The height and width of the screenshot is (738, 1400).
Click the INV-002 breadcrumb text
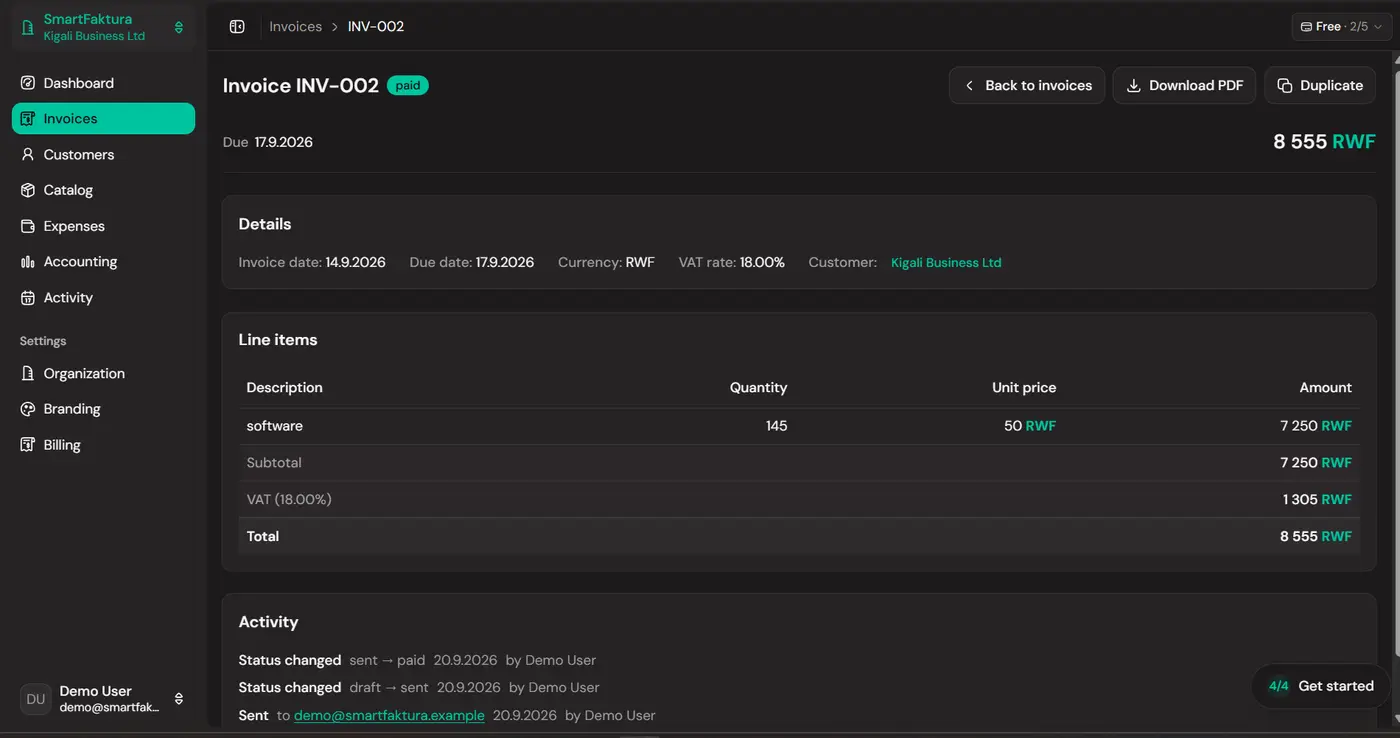tap(376, 27)
